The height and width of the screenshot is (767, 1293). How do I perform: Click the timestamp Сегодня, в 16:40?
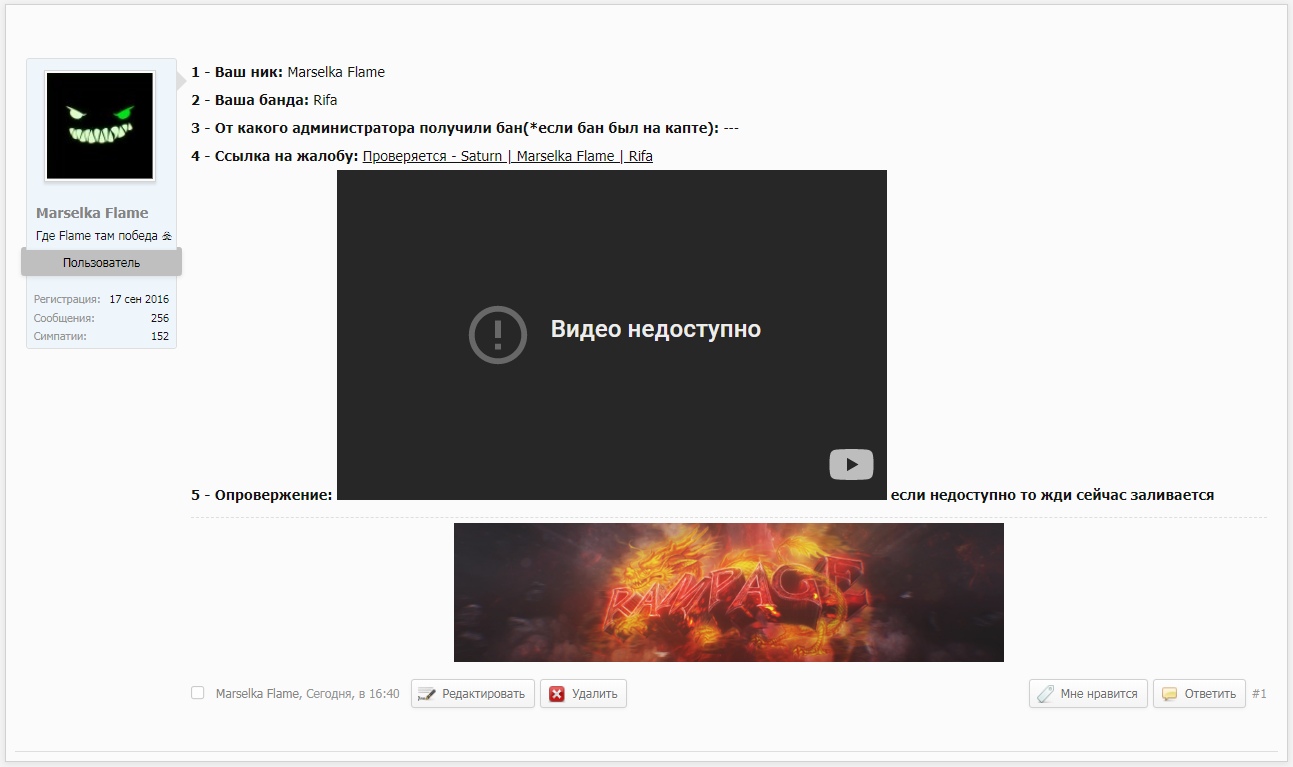352,694
